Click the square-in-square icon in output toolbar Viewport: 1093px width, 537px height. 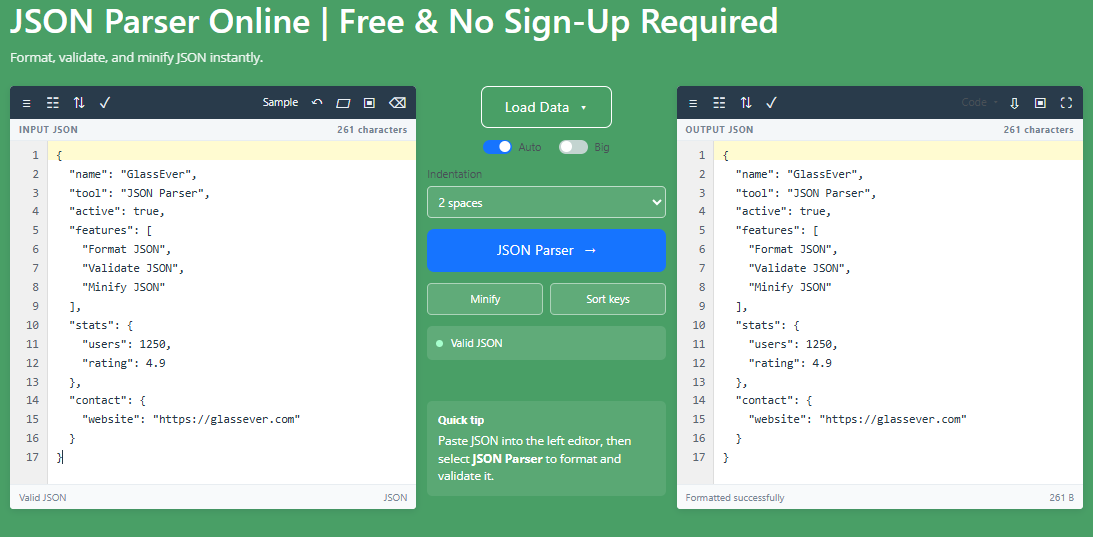tap(1040, 103)
